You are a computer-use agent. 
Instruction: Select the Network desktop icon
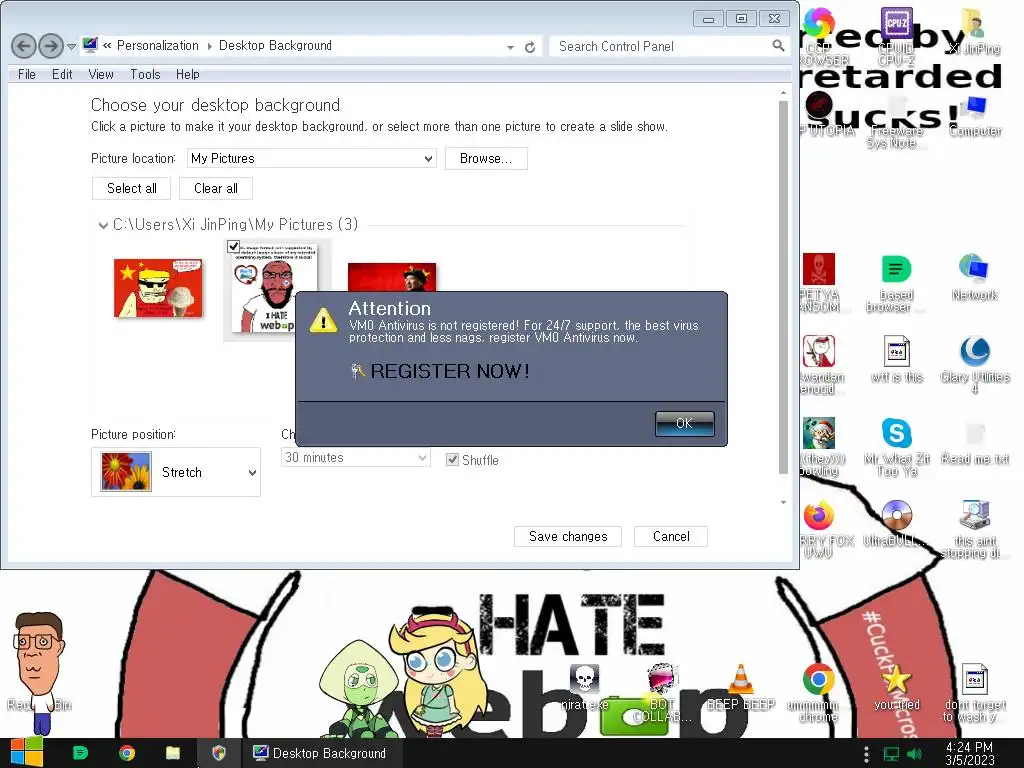pos(974,277)
